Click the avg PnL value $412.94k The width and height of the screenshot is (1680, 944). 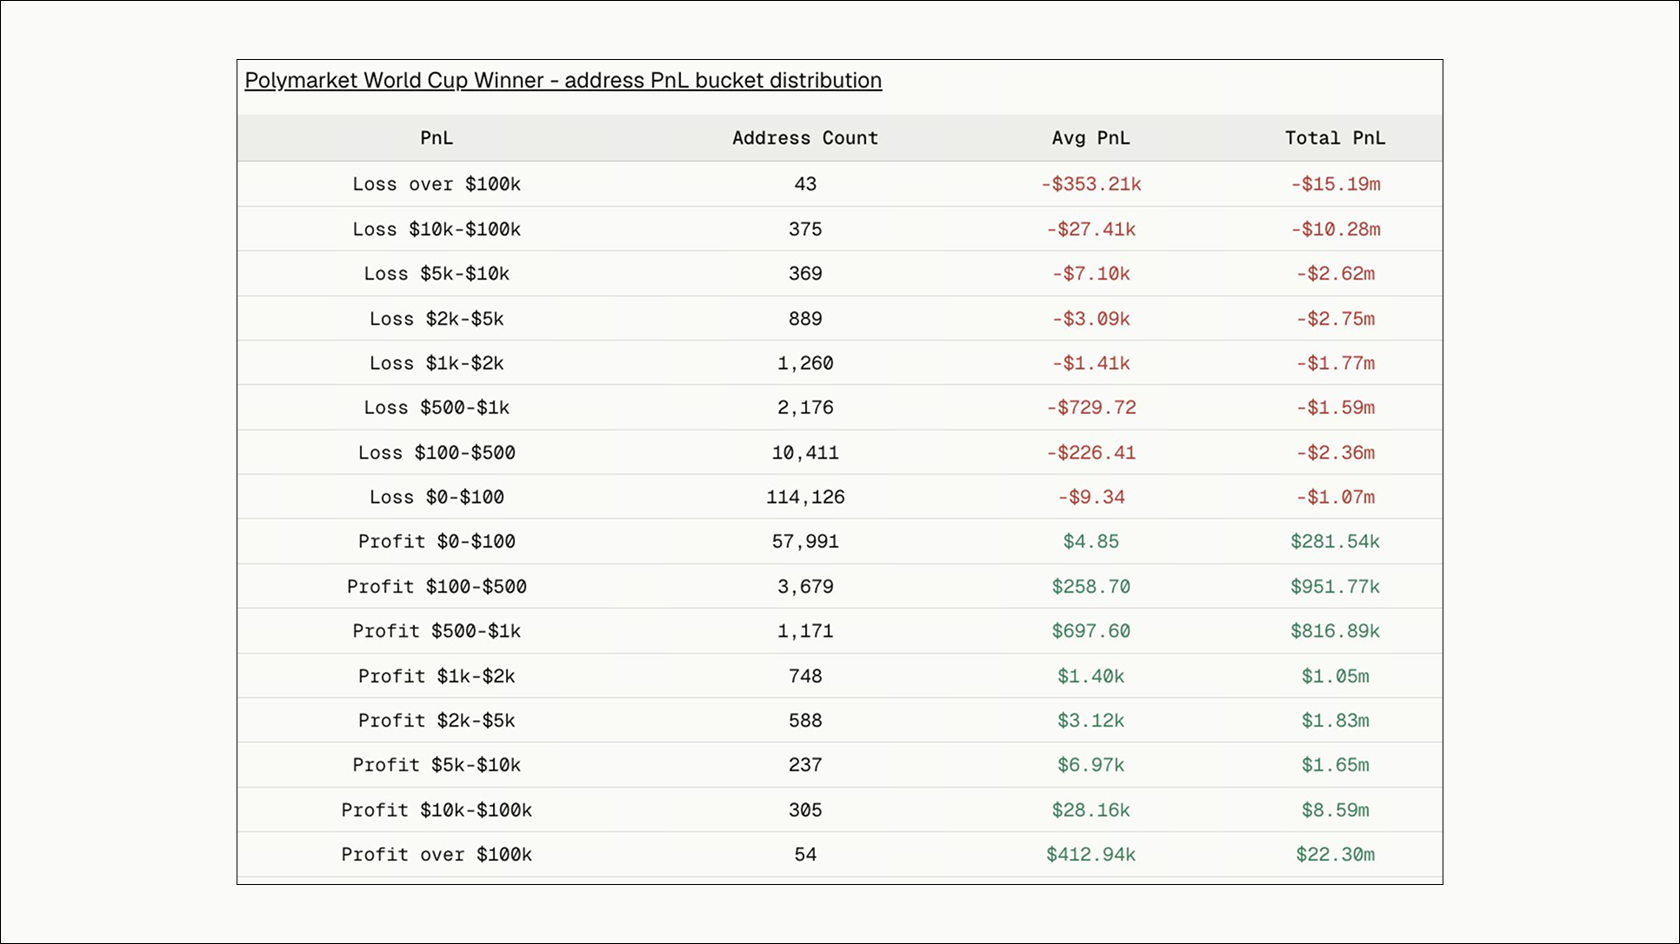pyautogui.click(x=1091, y=855)
